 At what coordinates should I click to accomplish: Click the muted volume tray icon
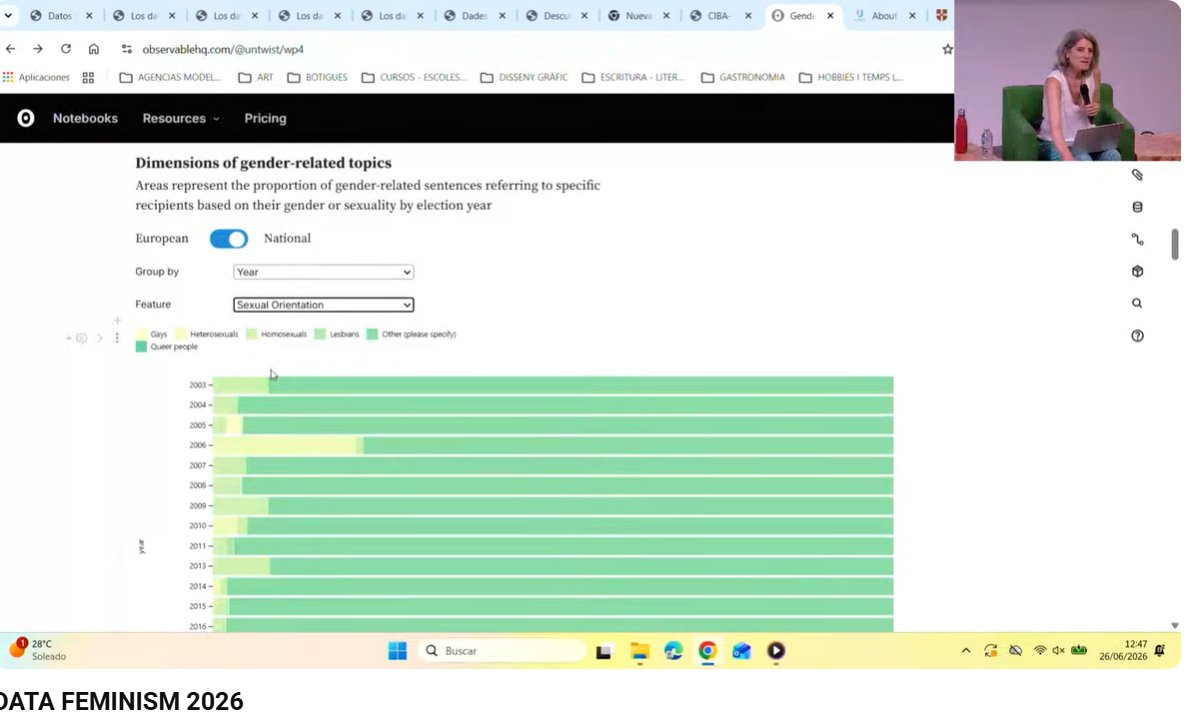[1058, 650]
